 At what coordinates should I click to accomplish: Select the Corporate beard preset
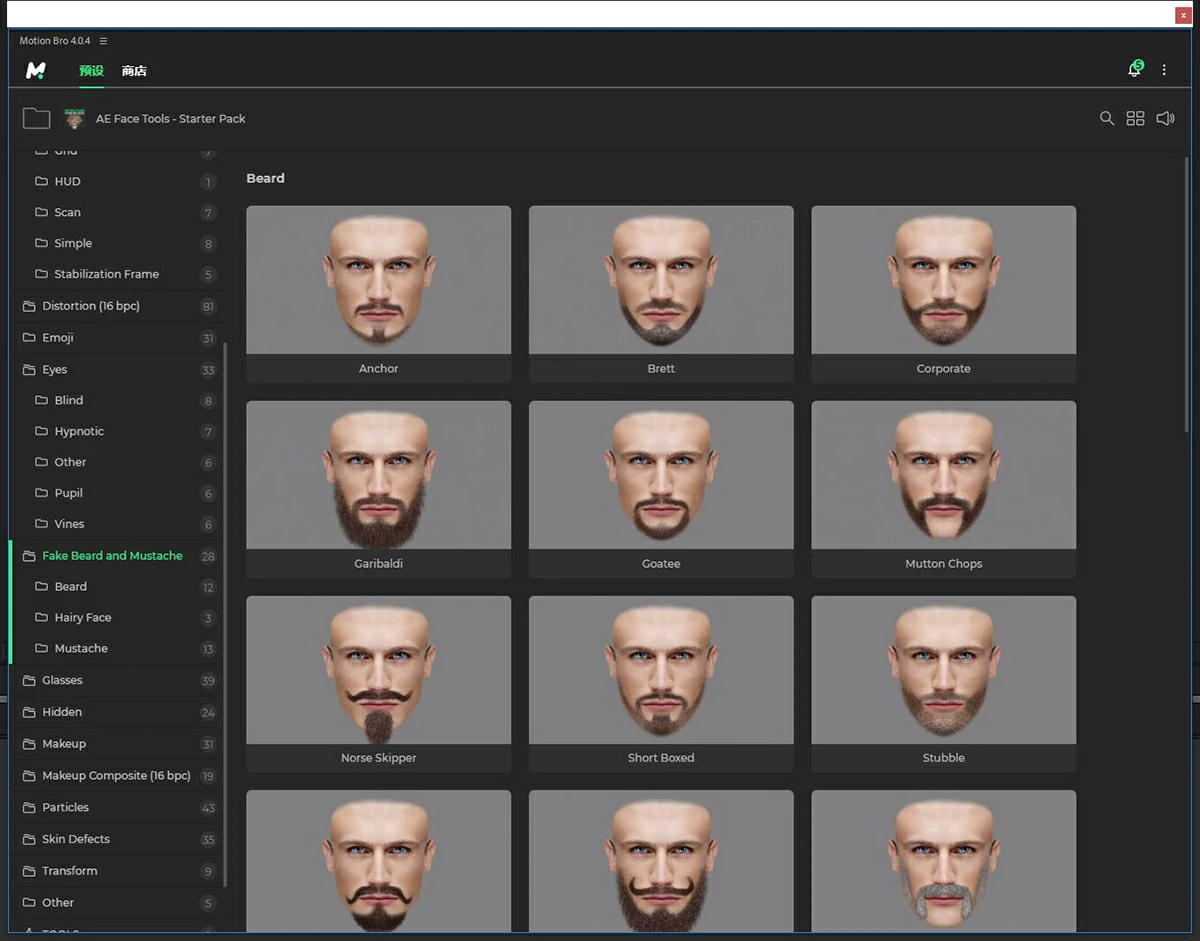click(944, 294)
